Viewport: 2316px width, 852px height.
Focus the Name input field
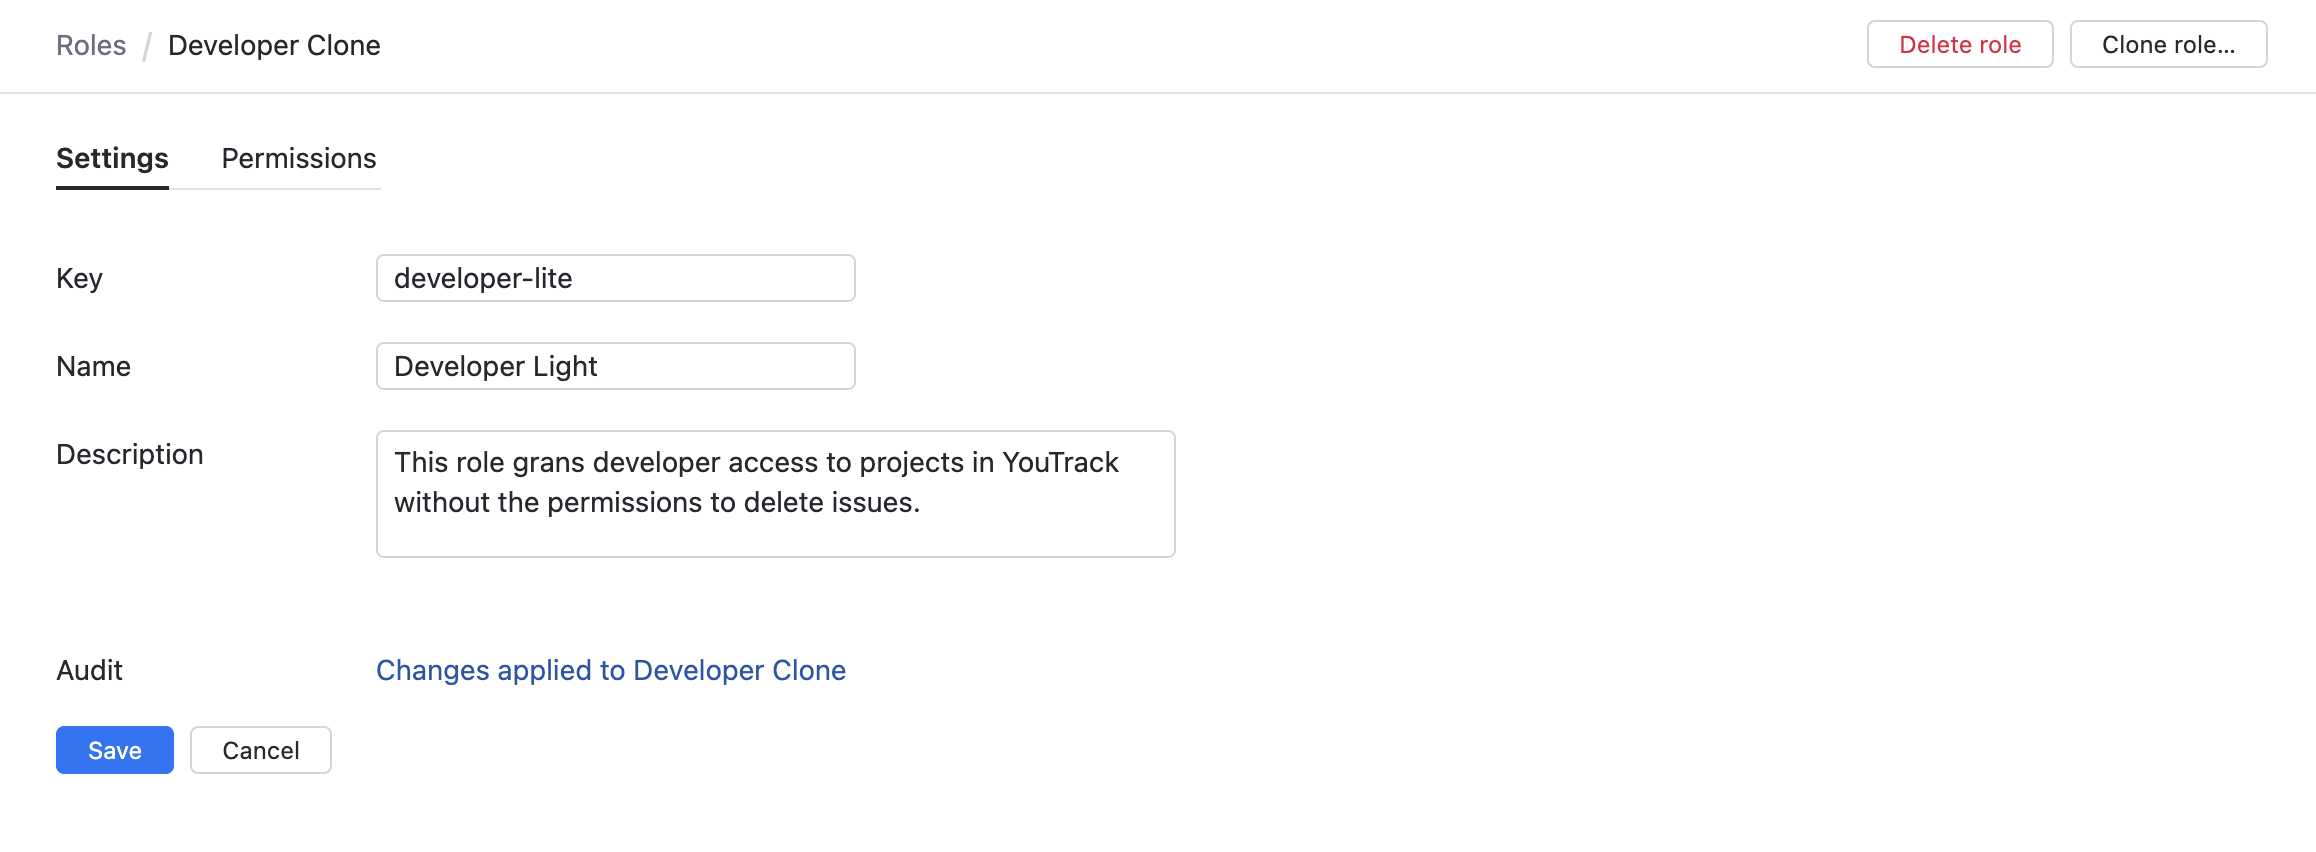(615, 367)
